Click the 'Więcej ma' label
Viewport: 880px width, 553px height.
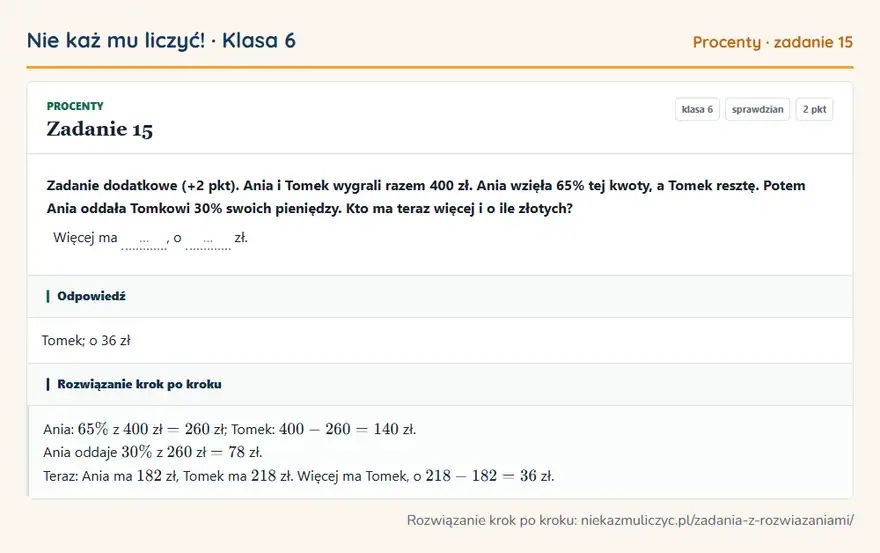click(85, 238)
